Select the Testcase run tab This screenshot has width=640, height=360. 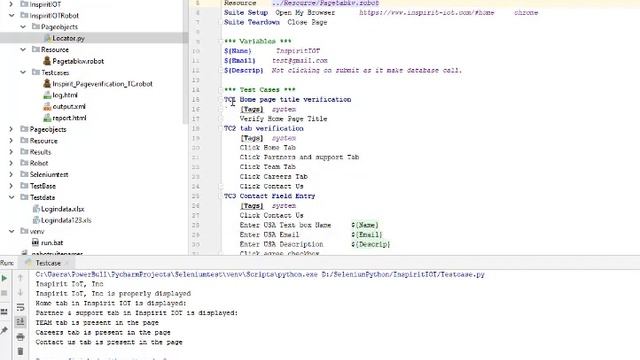[47, 263]
